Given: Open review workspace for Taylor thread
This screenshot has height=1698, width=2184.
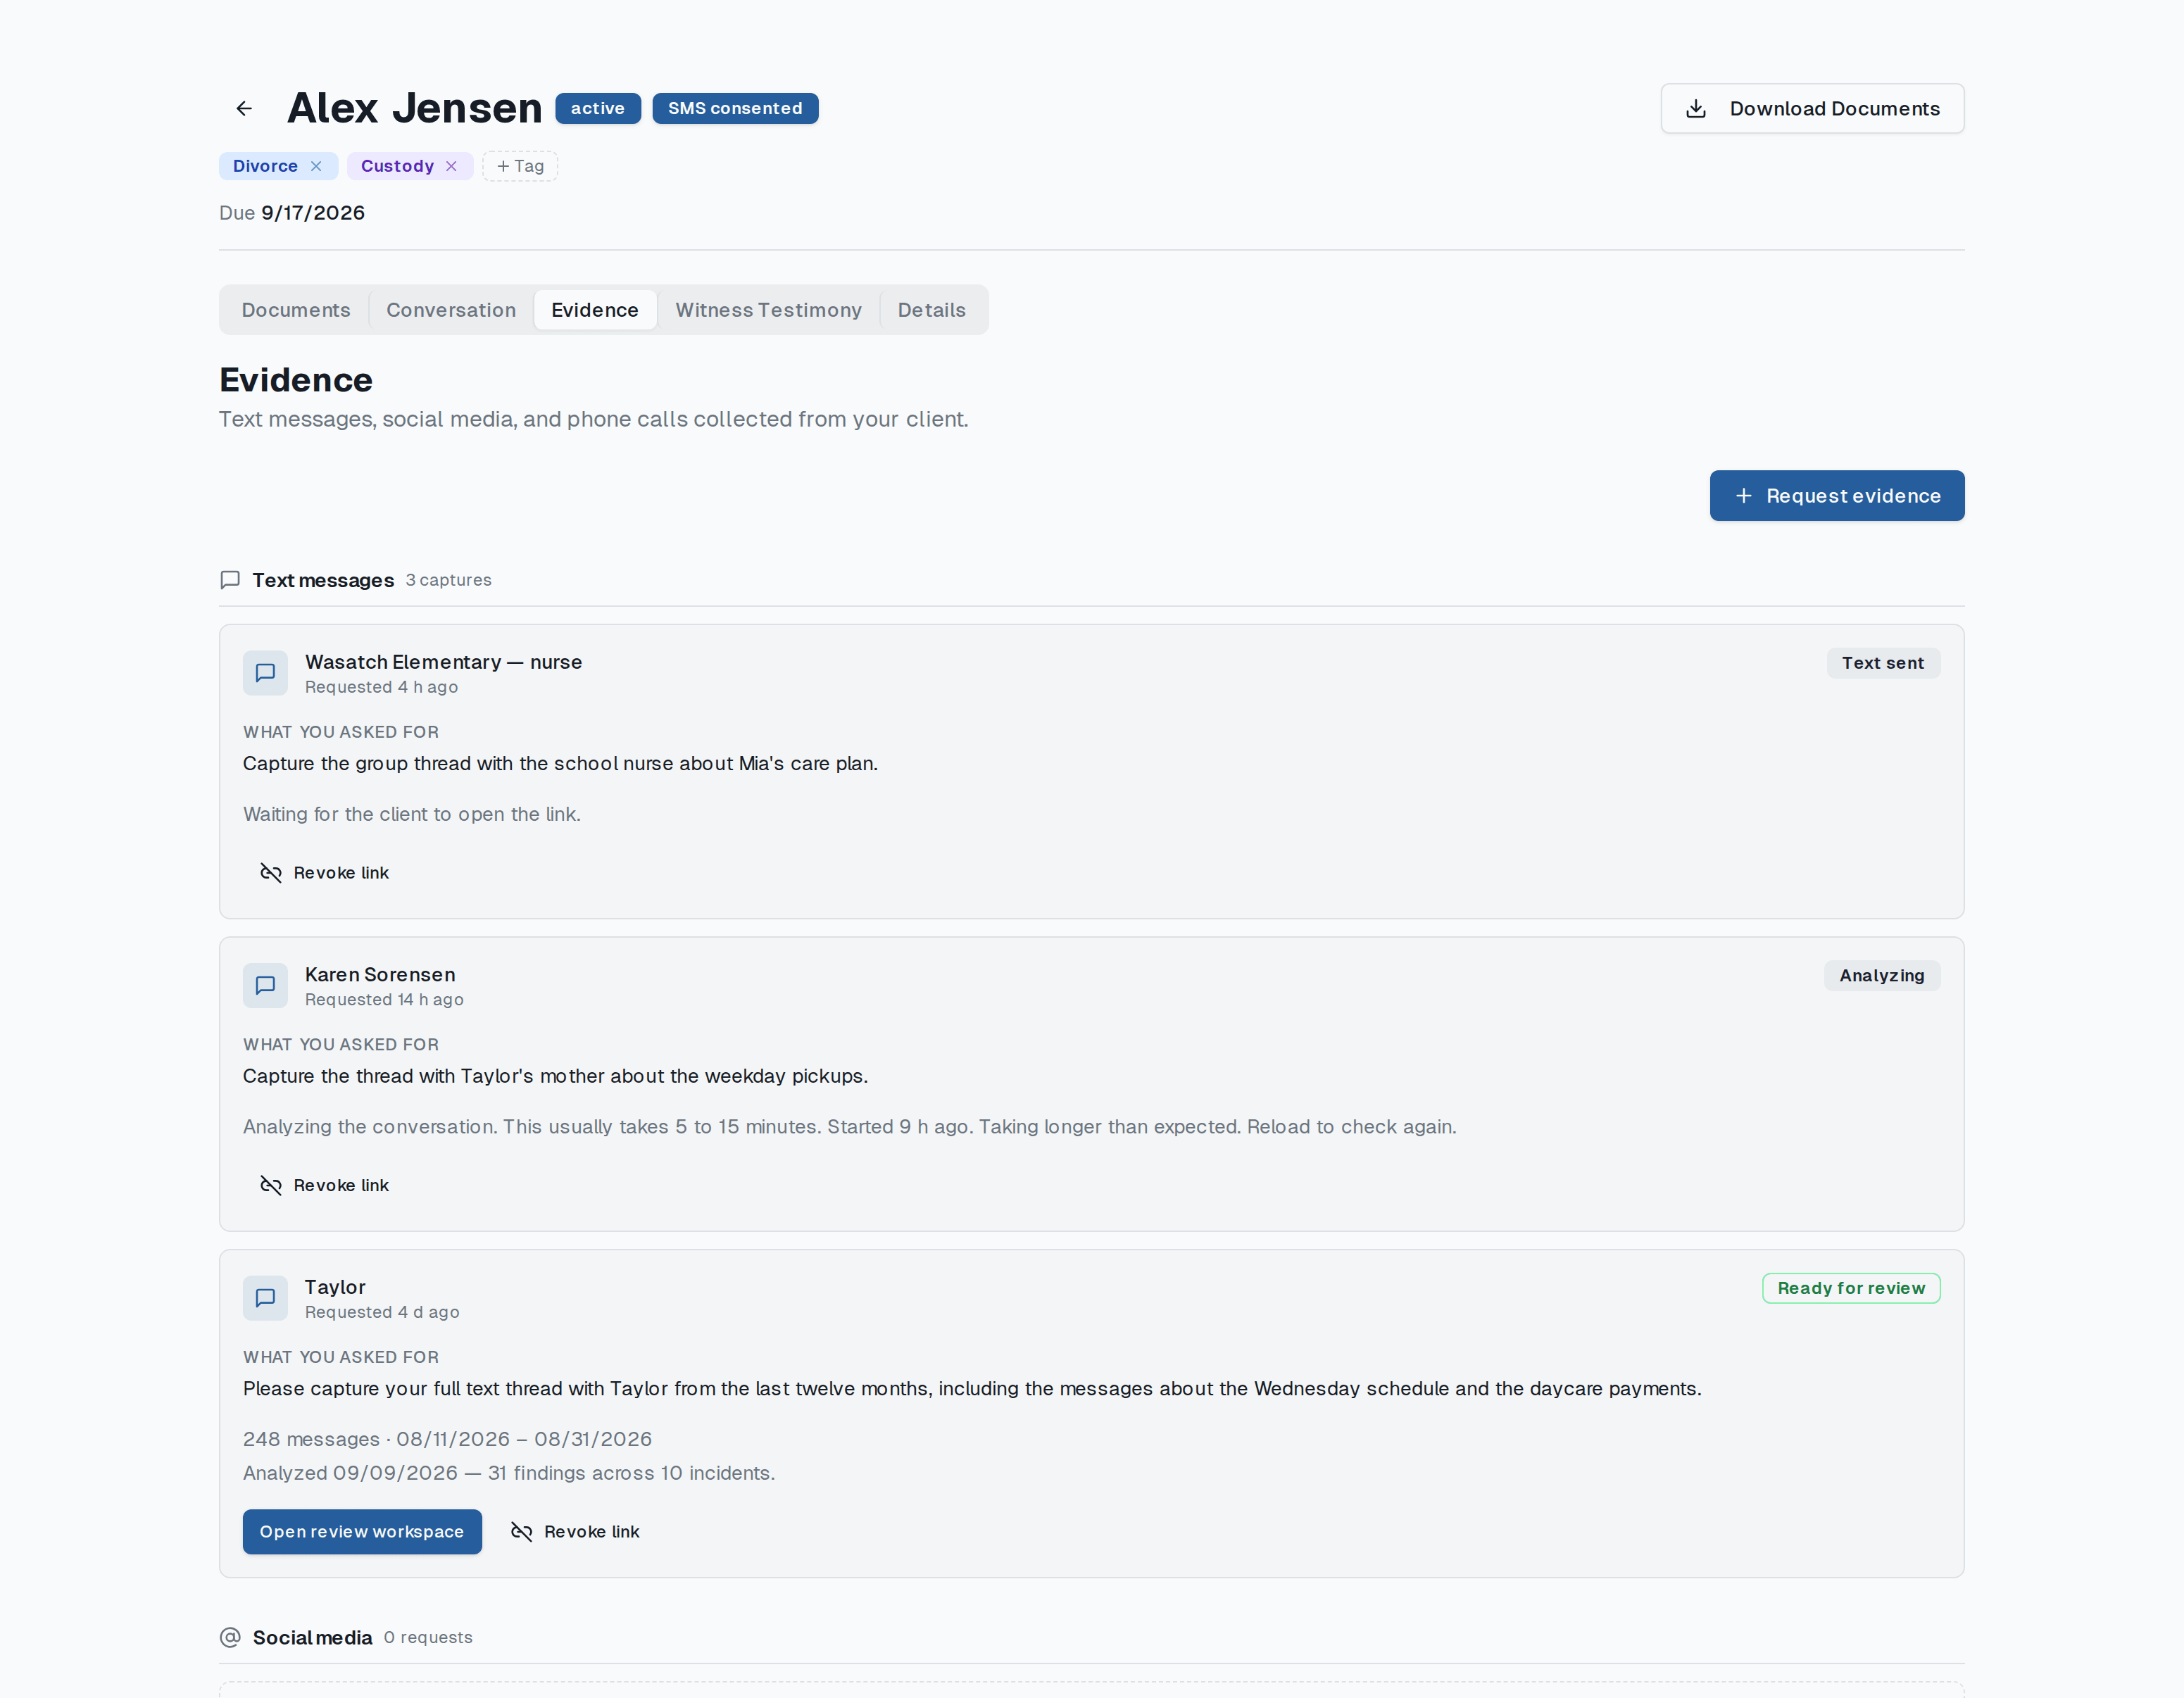Looking at the screenshot, I should click(x=362, y=1532).
